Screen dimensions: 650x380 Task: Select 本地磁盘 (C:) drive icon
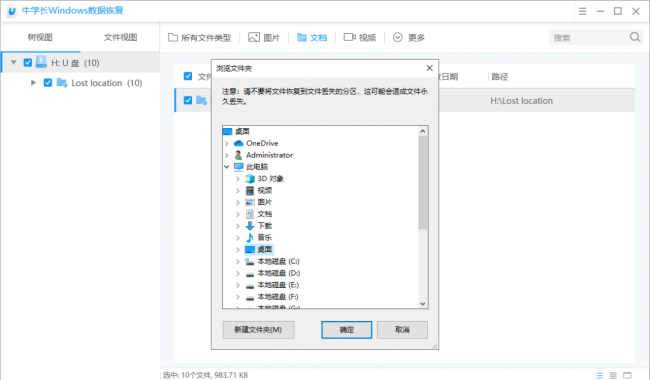(250, 261)
